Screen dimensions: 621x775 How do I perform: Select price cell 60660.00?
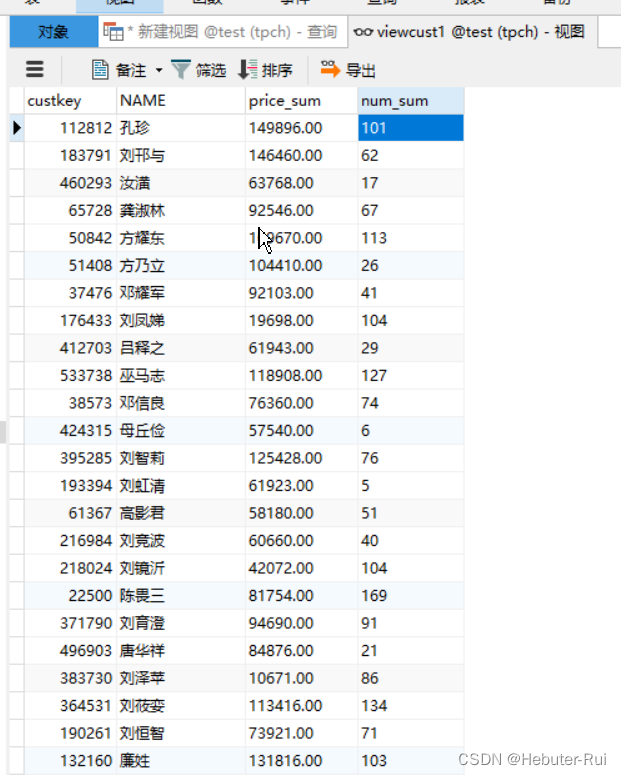click(x=302, y=541)
